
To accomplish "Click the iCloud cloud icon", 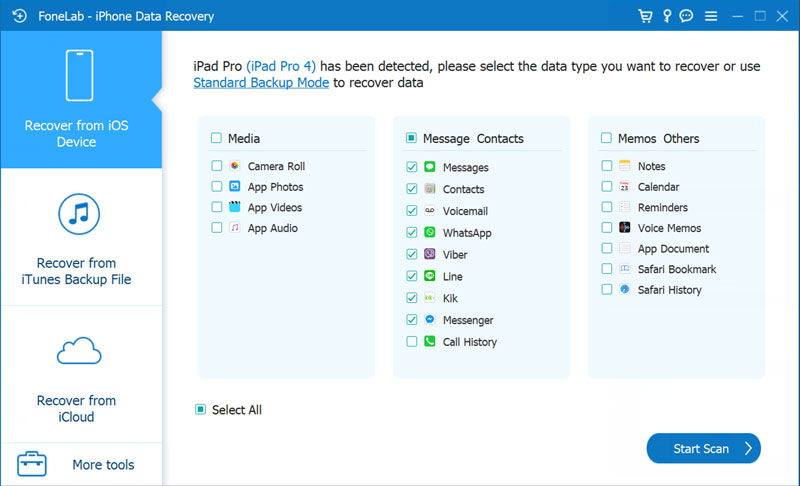I will [x=79, y=350].
